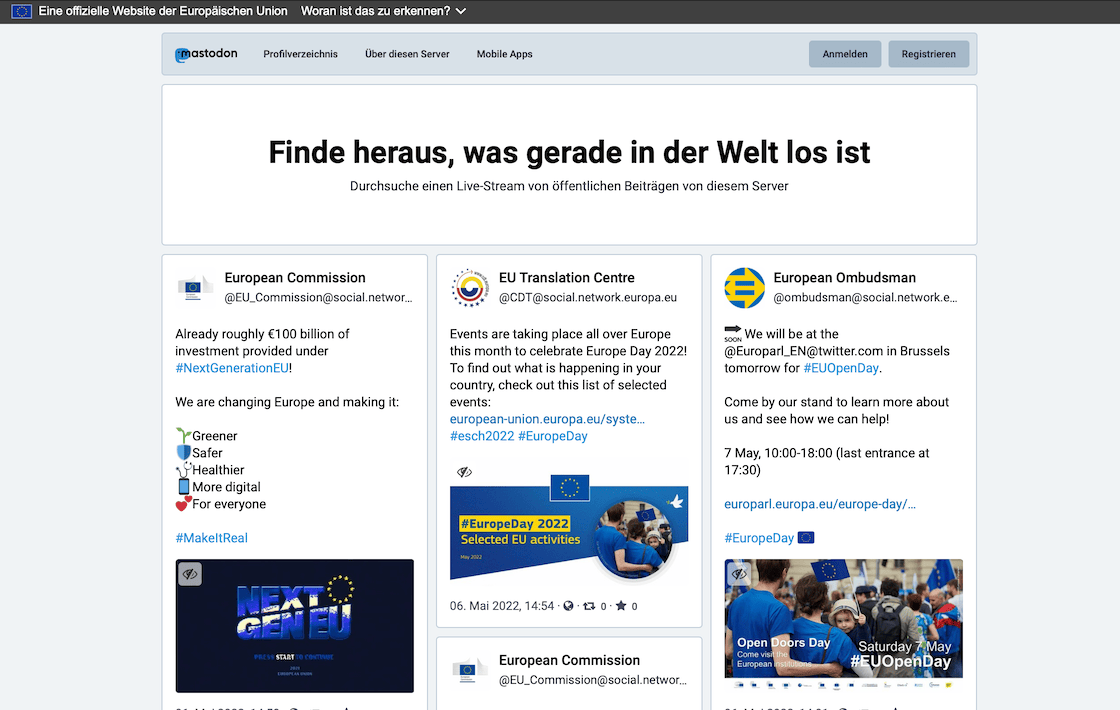
Task: Open European Commission avatar in lower middle card
Action: coord(469,670)
